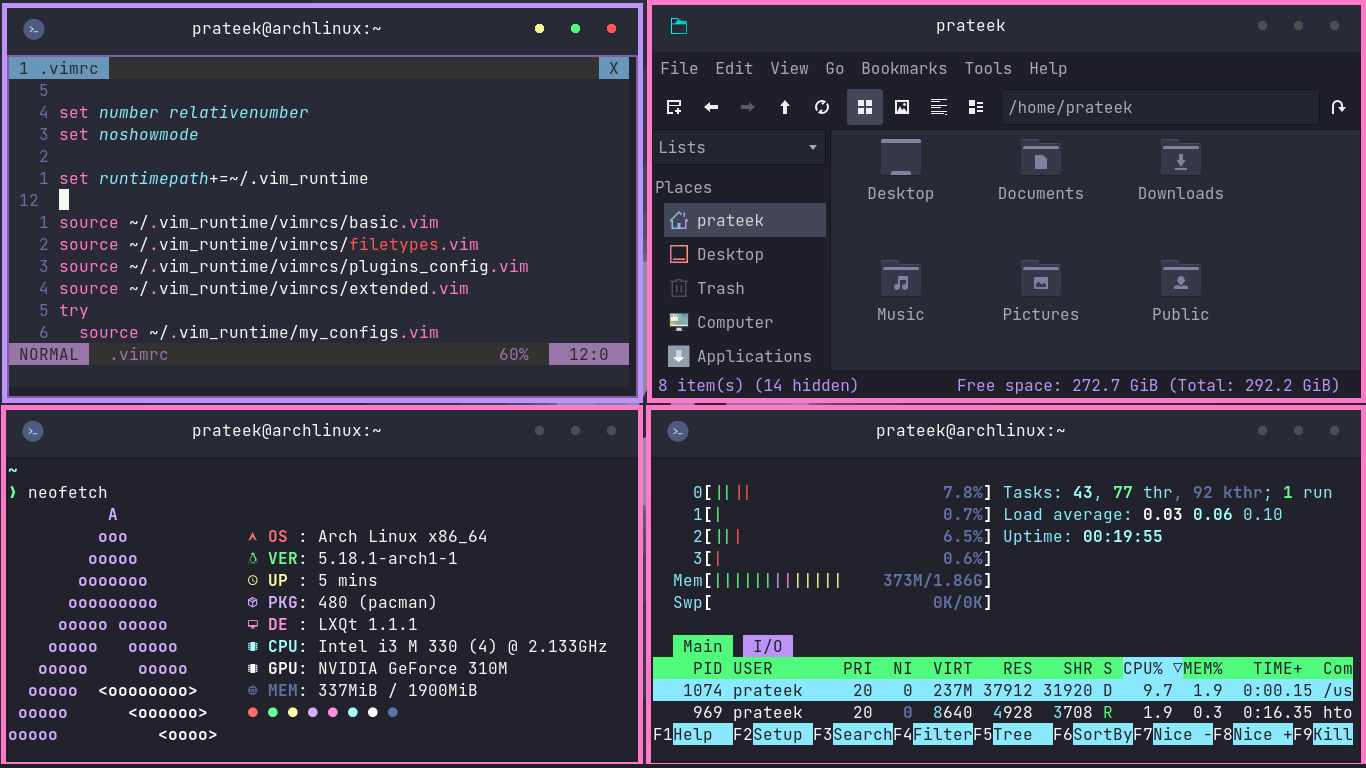
Task: Sort htop by PID column header
Action: click(x=707, y=668)
